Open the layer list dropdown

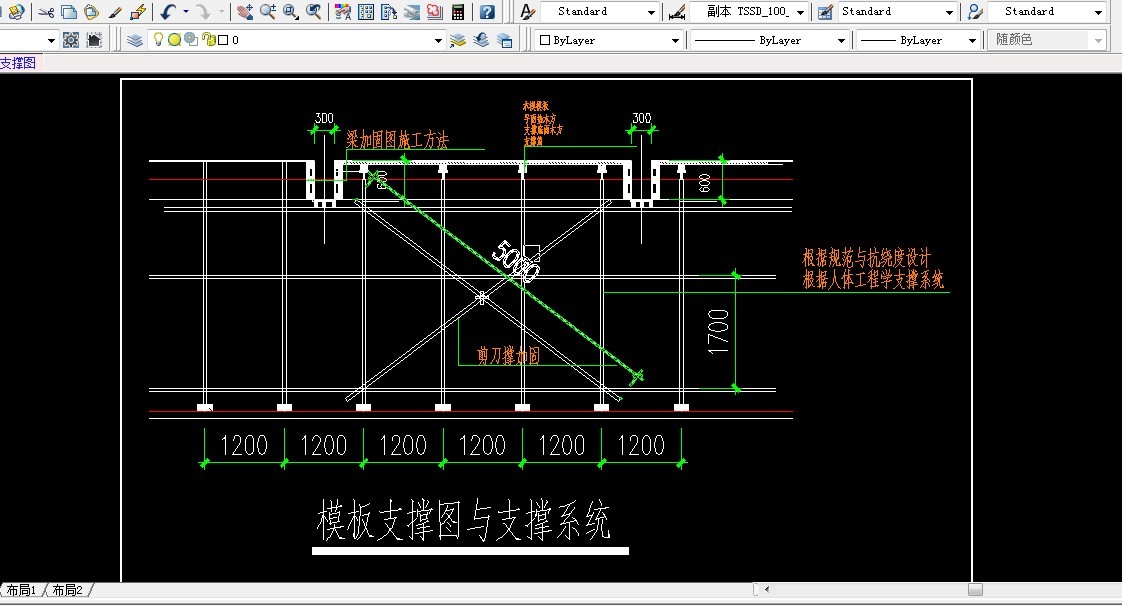point(439,41)
